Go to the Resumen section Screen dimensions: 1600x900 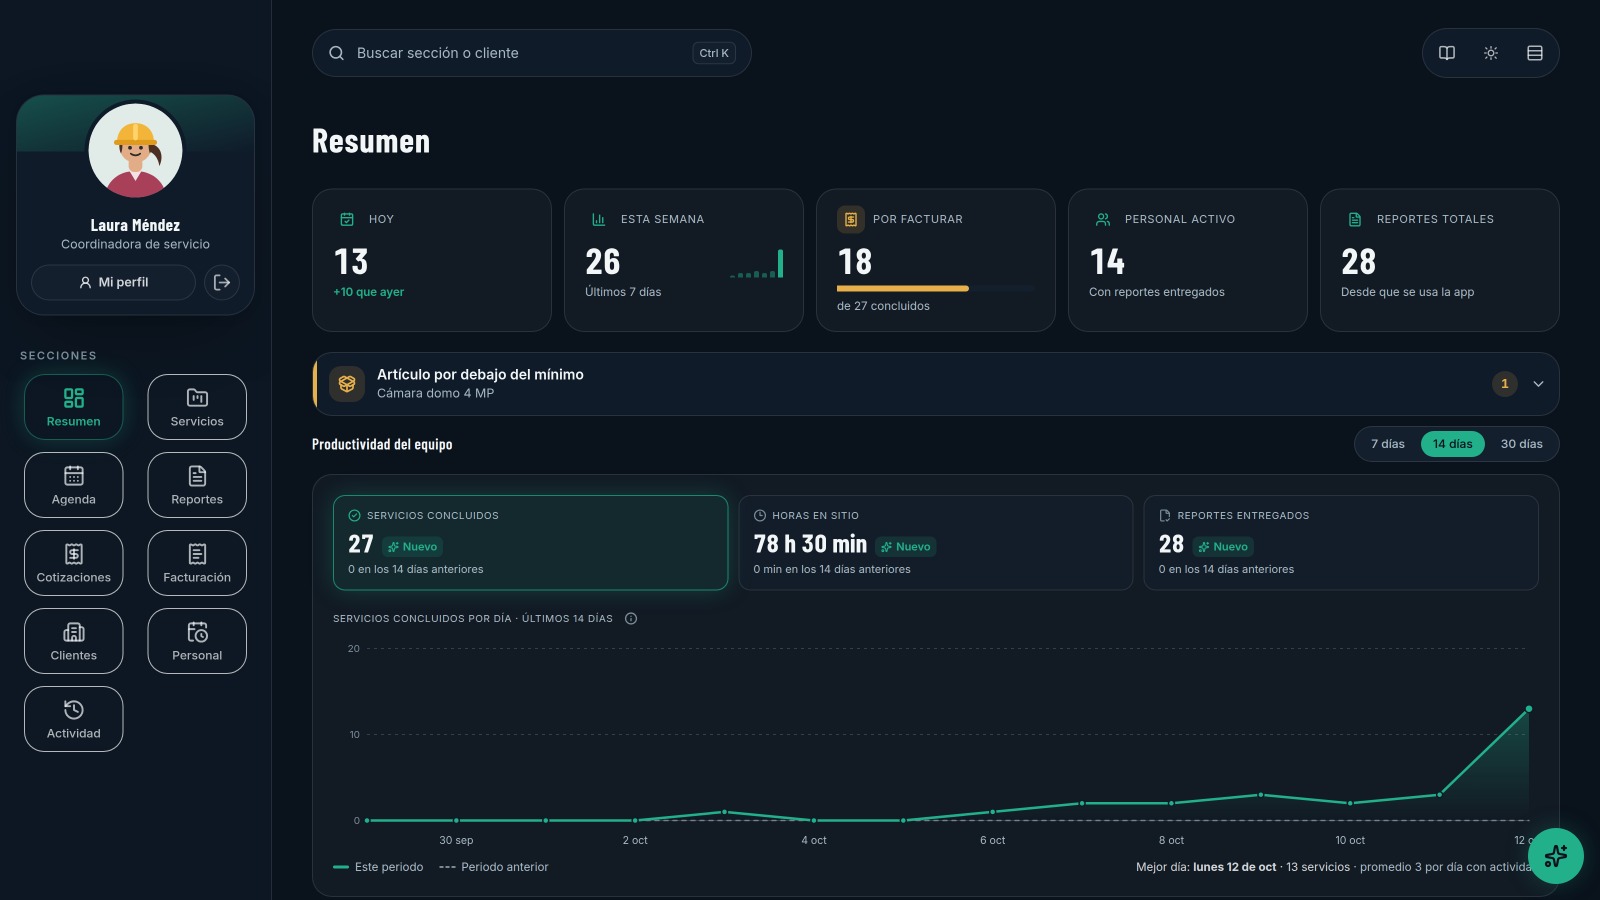tap(74, 407)
